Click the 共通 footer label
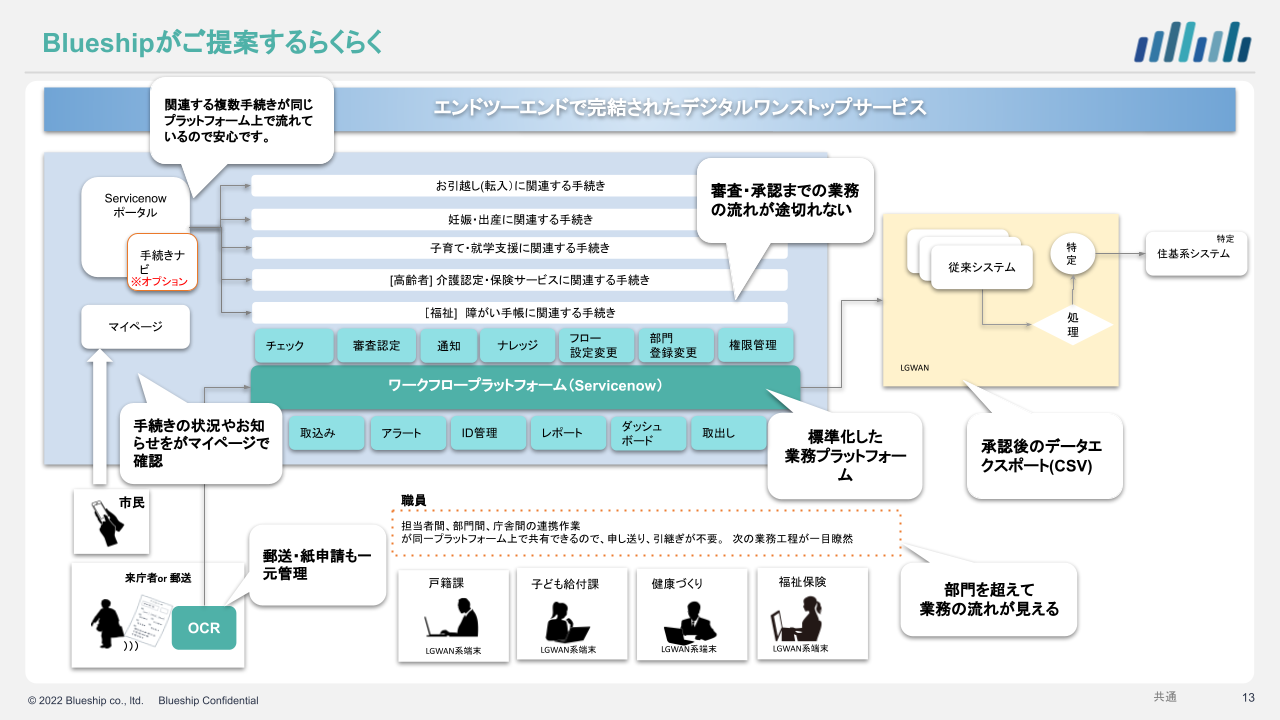Screen dimensions: 1280x720 click(x=1165, y=697)
